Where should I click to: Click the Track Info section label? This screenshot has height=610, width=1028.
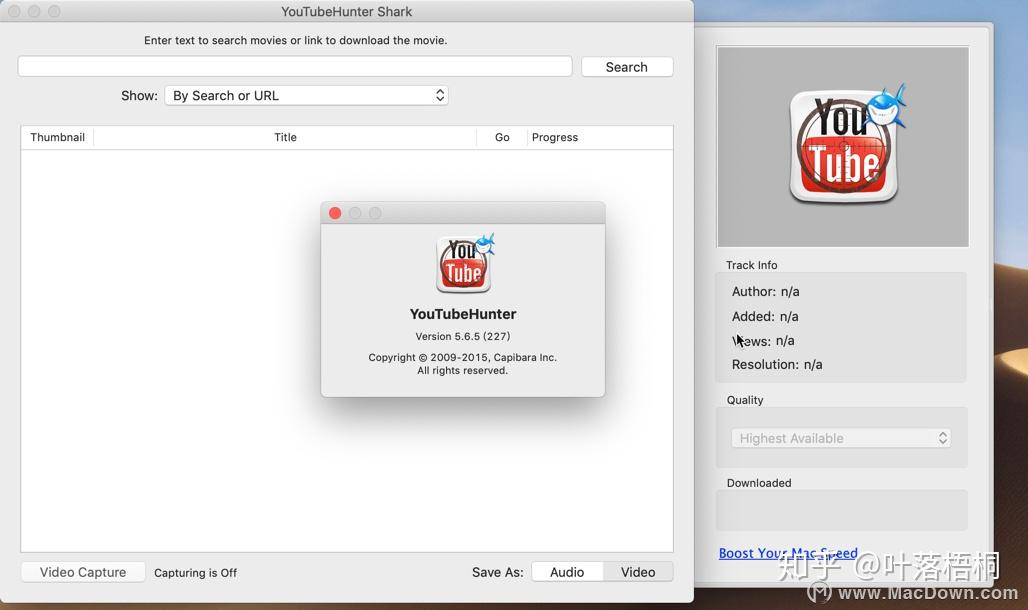pyautogui.click(x=751, y=265)
